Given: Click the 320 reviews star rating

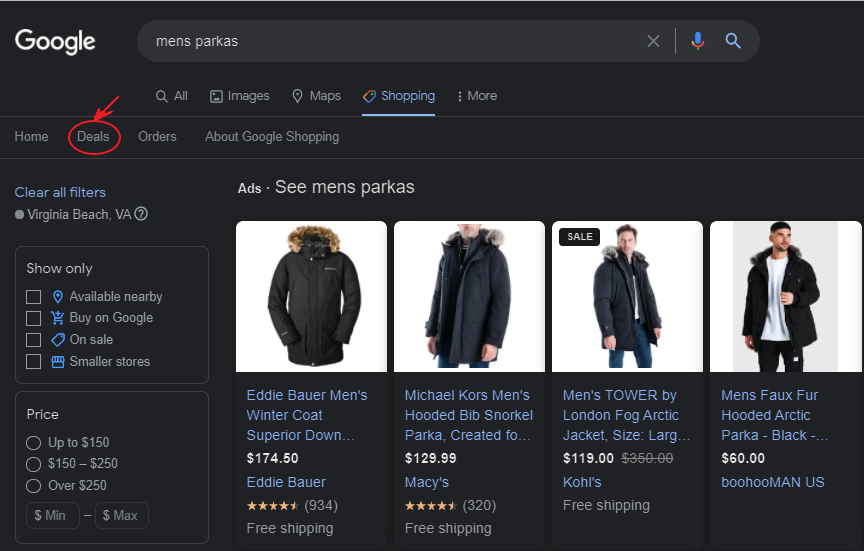Looking at the screenshot, I should coord(450,505).
